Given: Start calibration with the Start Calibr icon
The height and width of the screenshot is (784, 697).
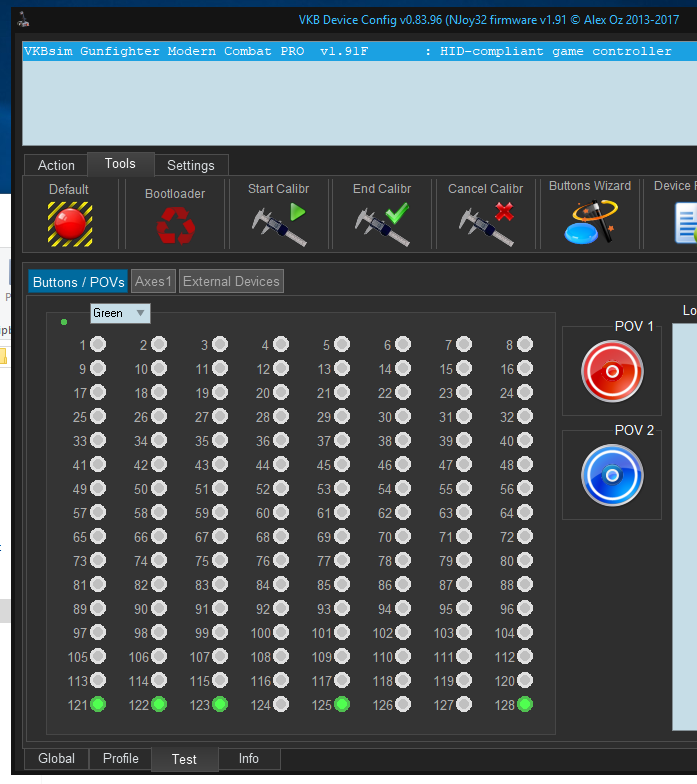Looking at the screenshot, I should pos(279,224).
